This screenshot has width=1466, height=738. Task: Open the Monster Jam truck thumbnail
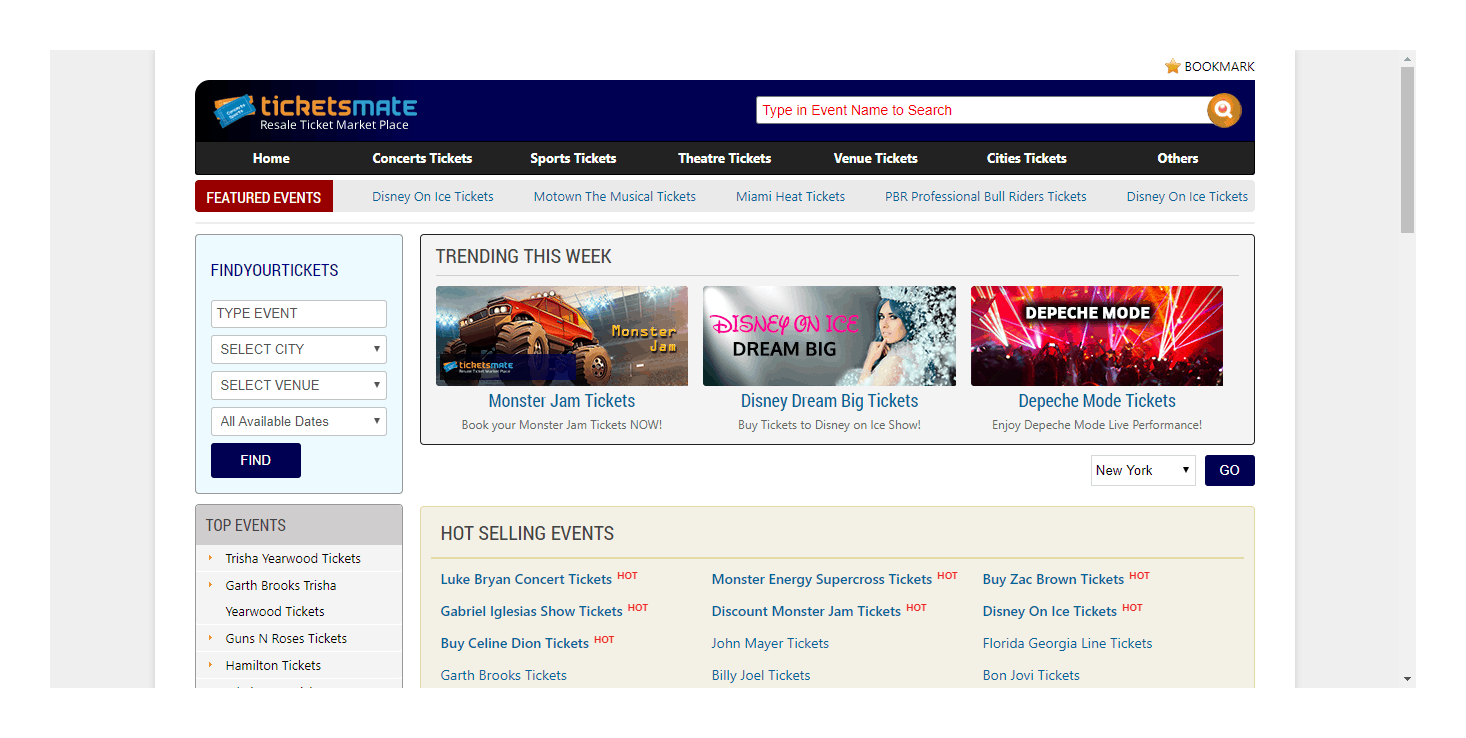pos(562,336)
